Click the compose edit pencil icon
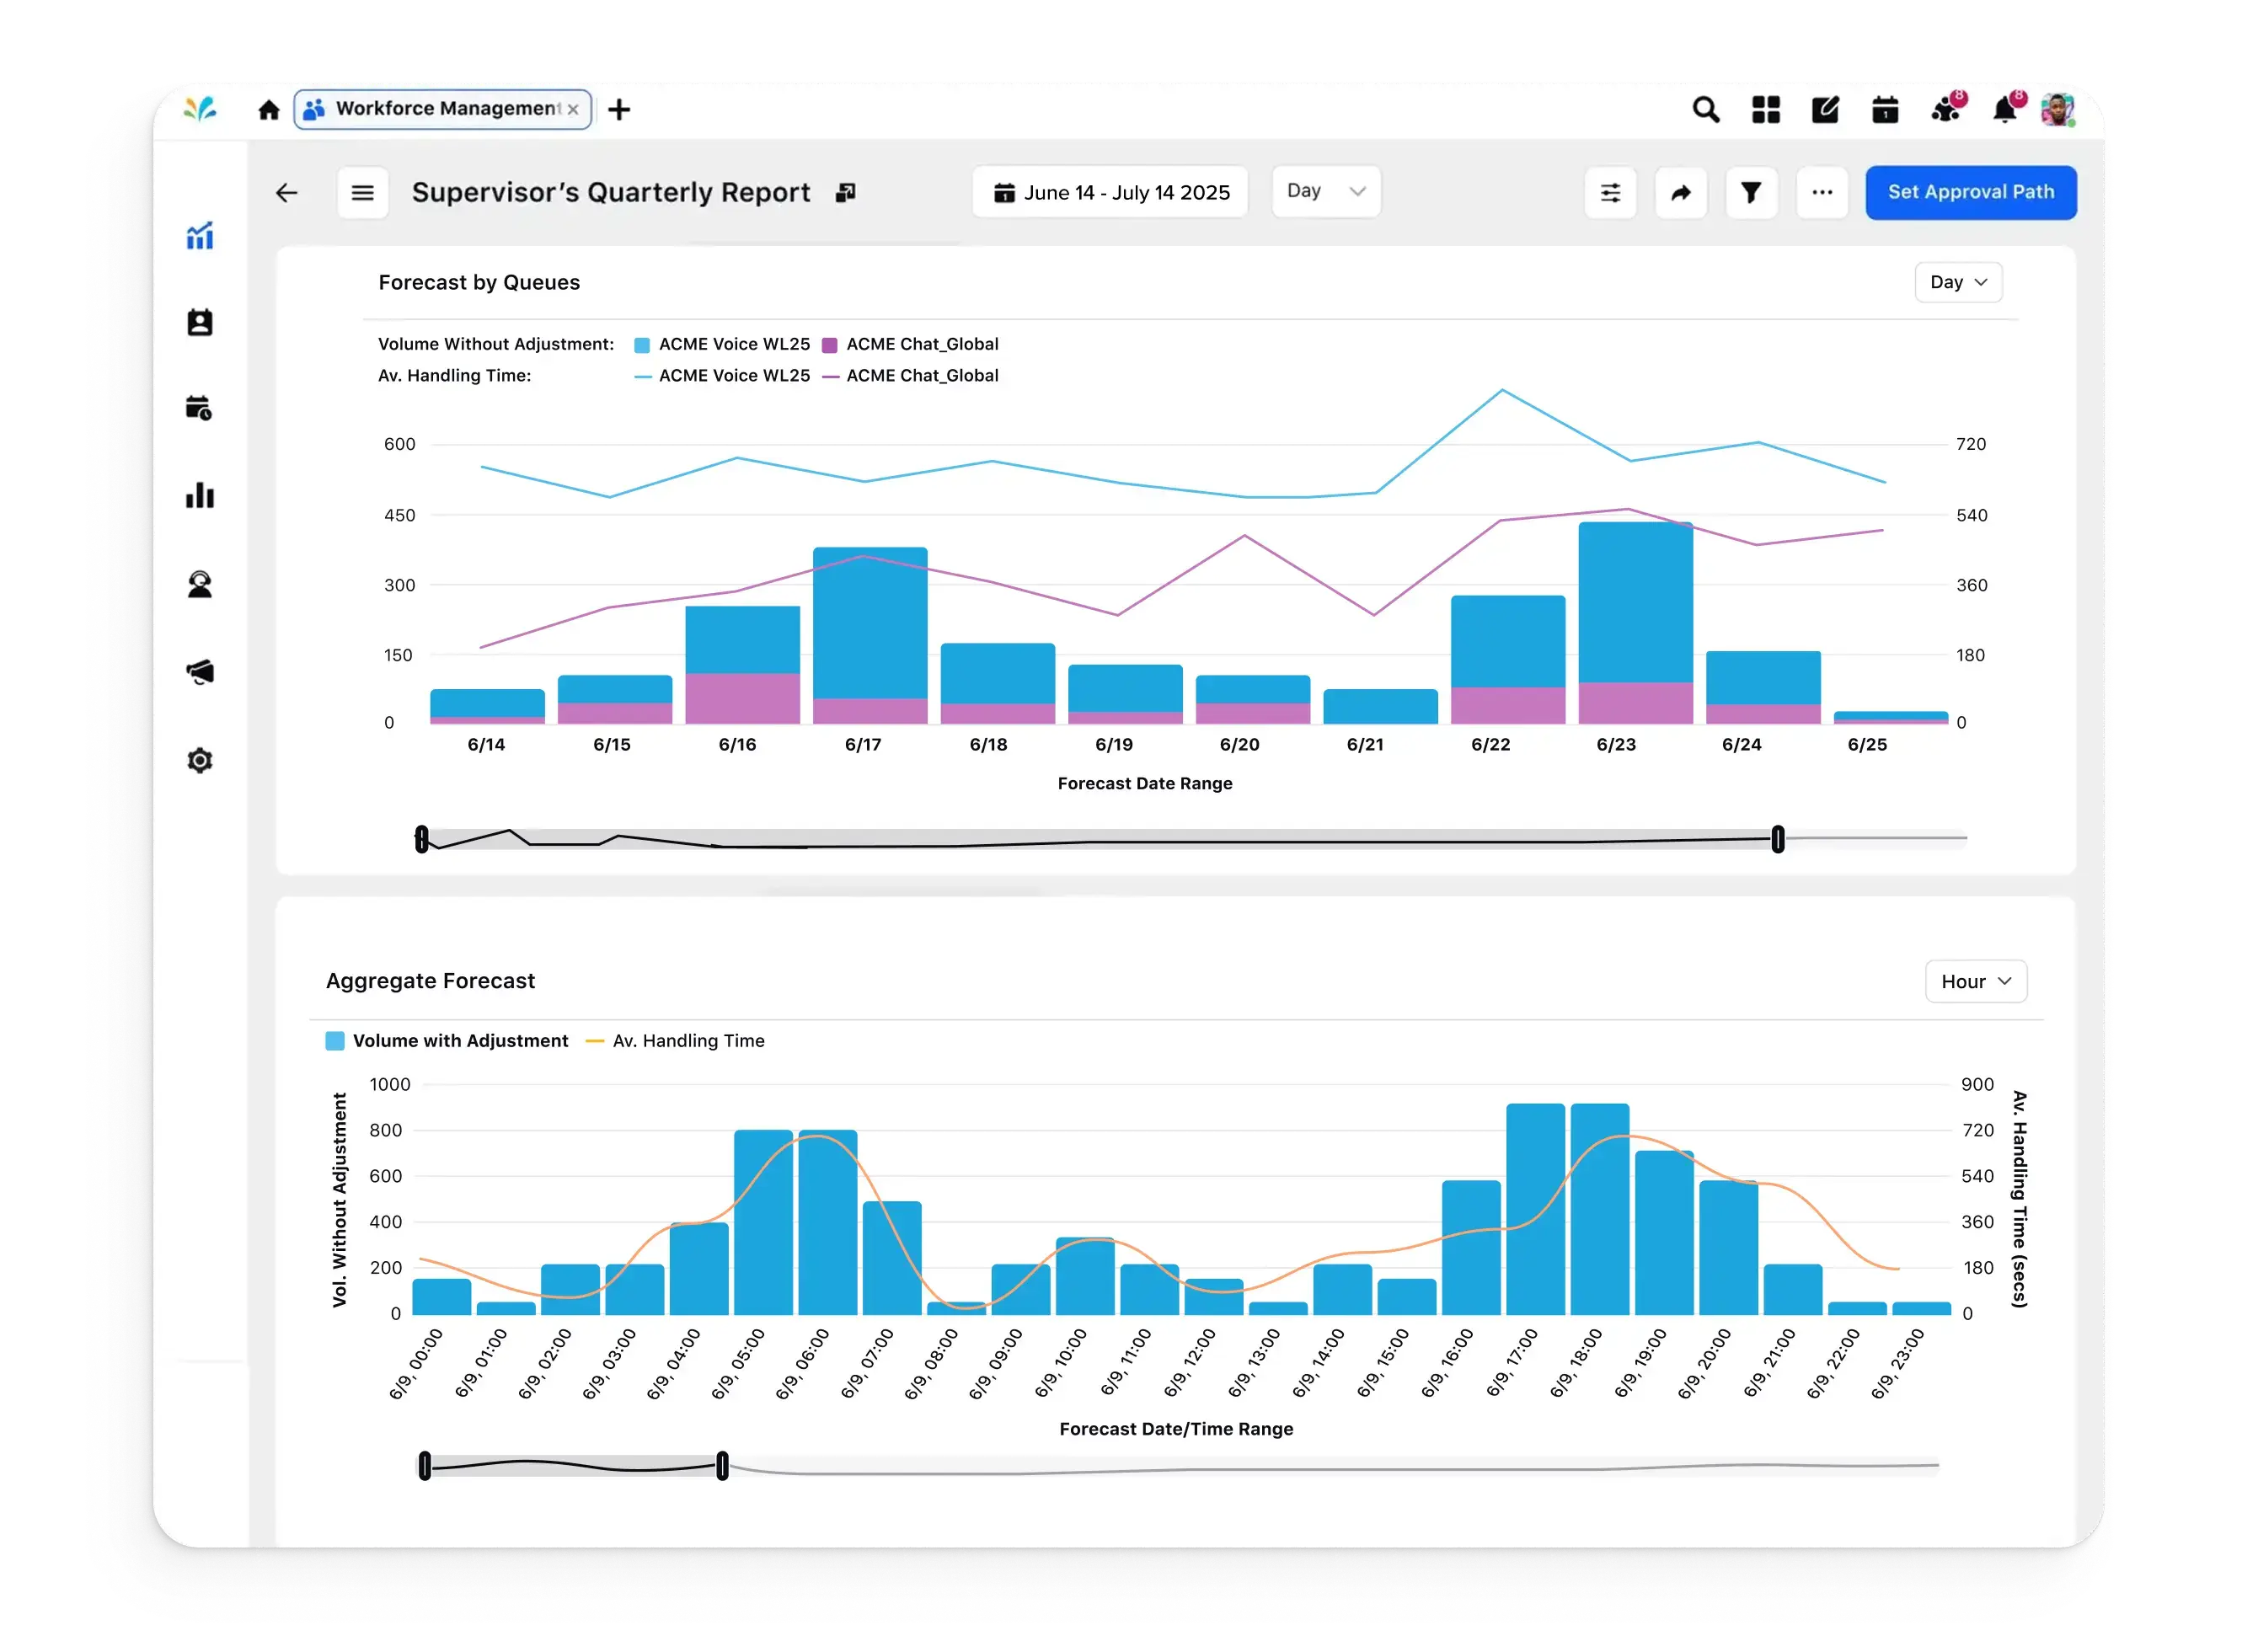This screenshot has width=2258, height=1652. click(1824, 109)
